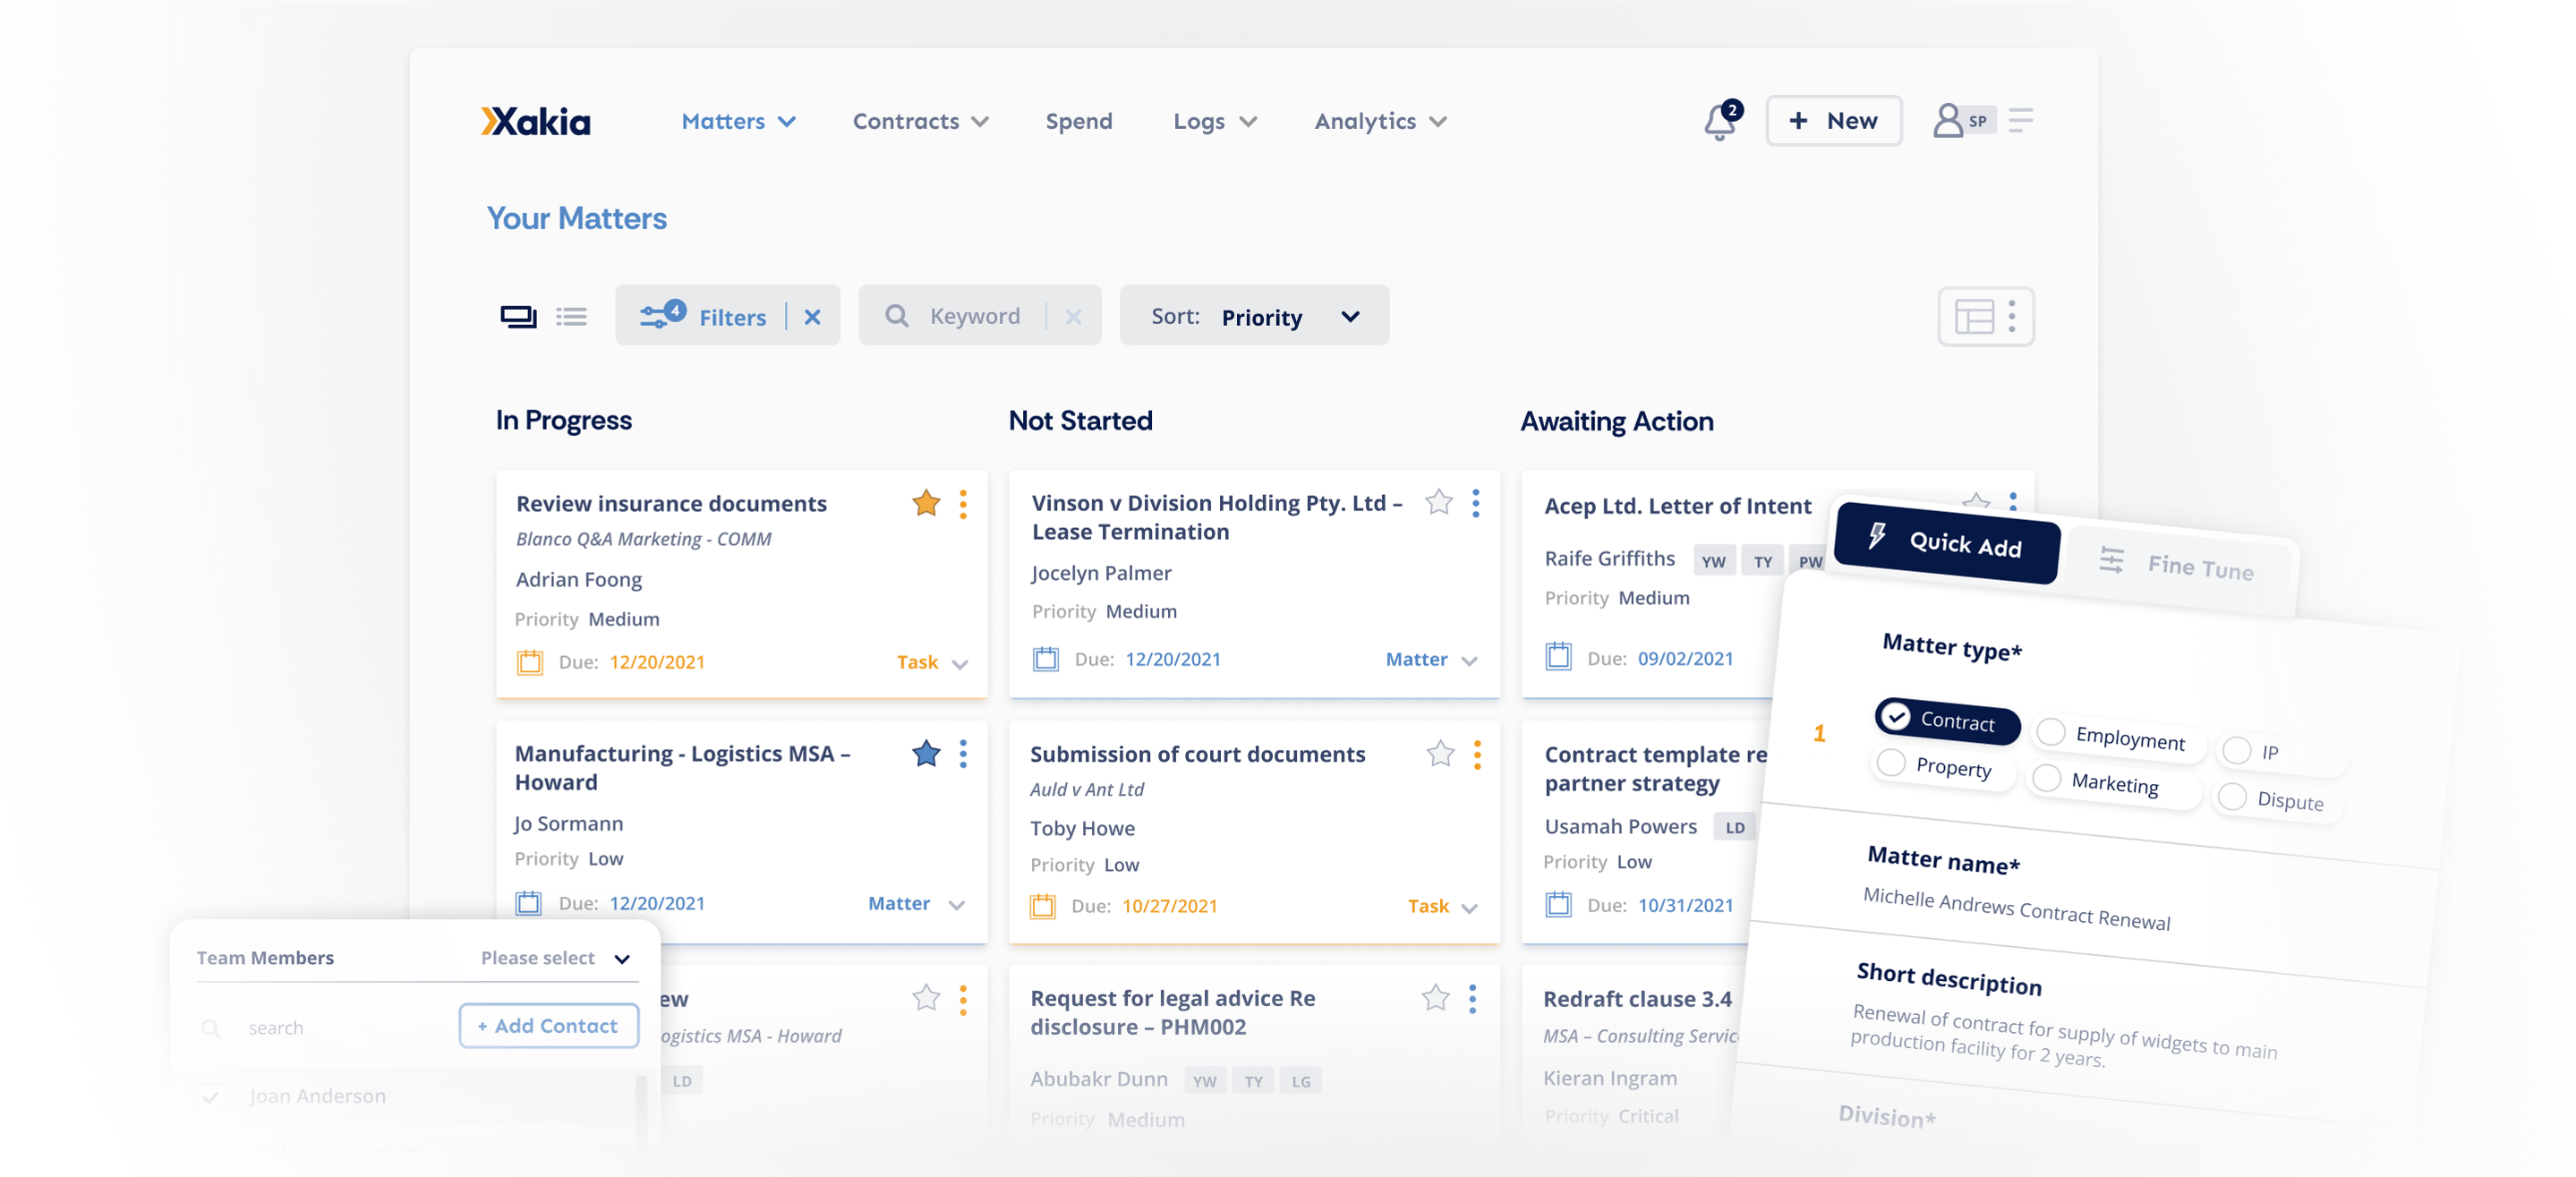Unstar the Review insurance documents matter
Viewport: 2576px width, 1177px height.
pyautogui.click(x=926, y=503)
